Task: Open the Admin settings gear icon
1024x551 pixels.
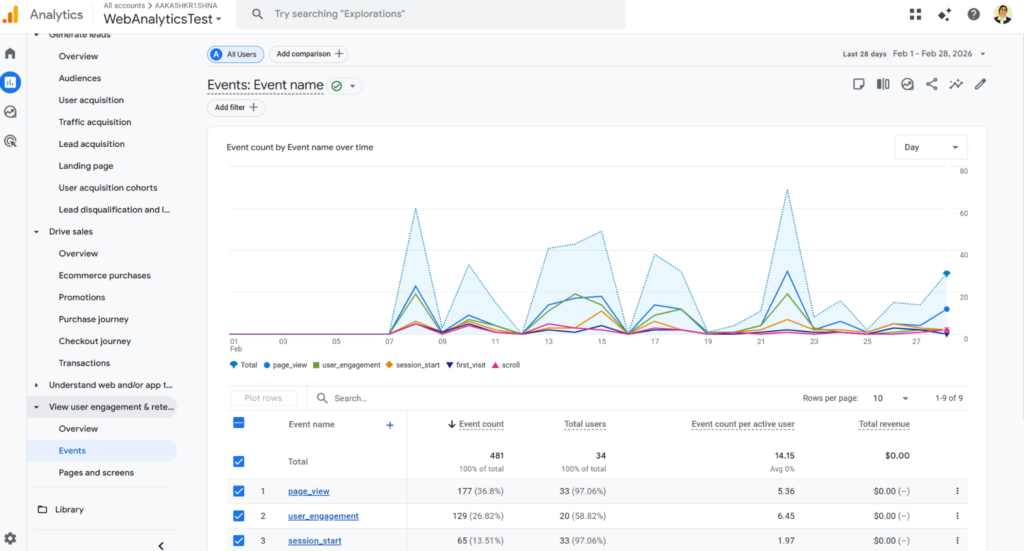Action: click(x=11, y=538)
